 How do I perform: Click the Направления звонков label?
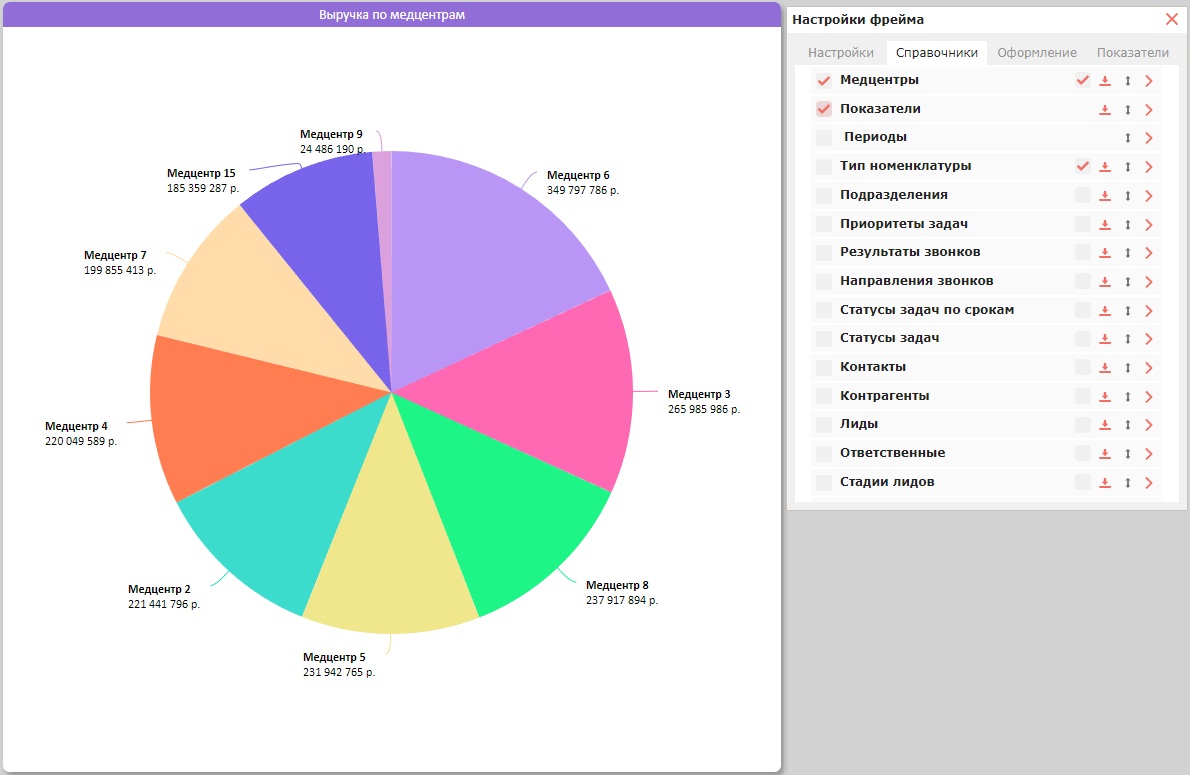(916, 281)
